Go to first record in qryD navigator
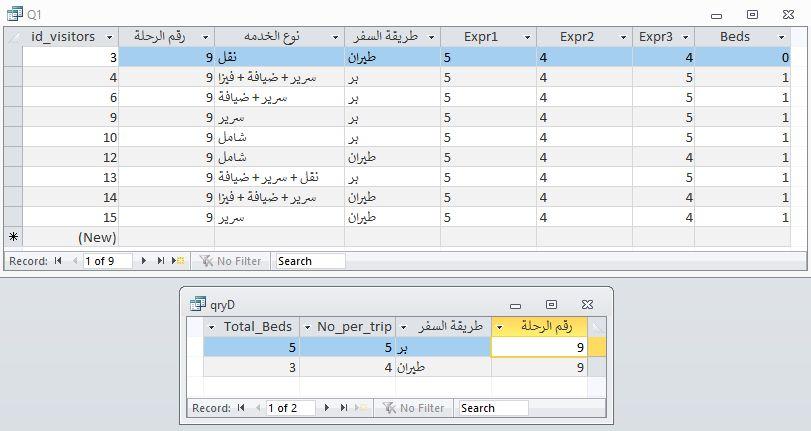This screenshot has width=811, height=431. 241,408
